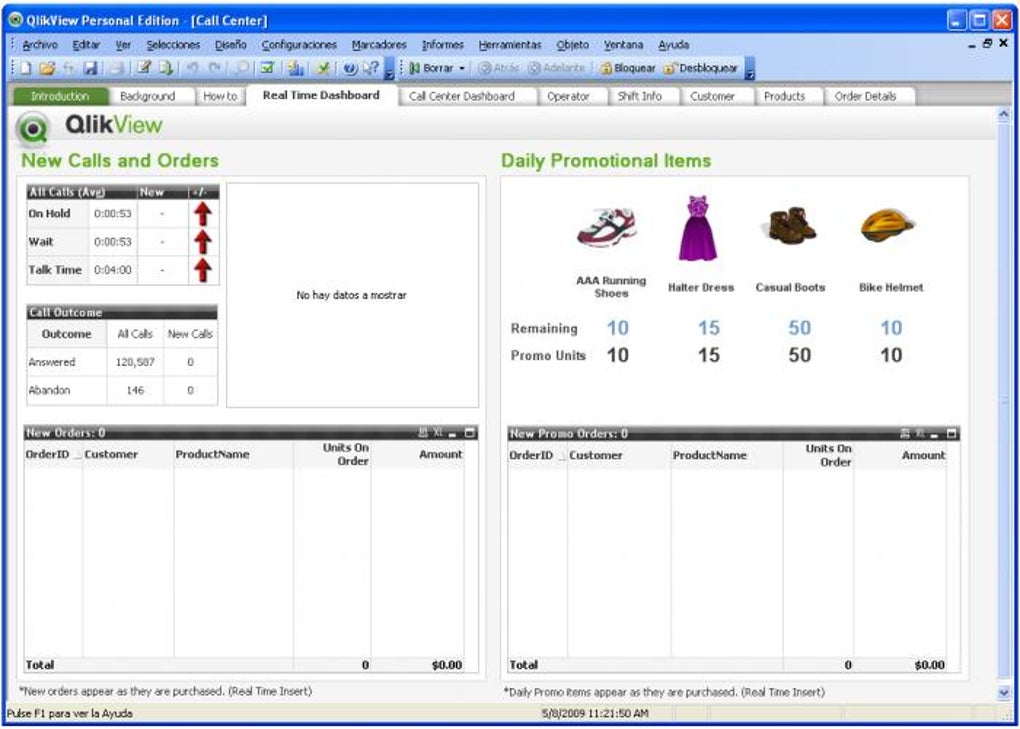Screen dimensions: 1020x729
Task: Click the Edit Script toolbar icon
Action: [x=144, y=68]
